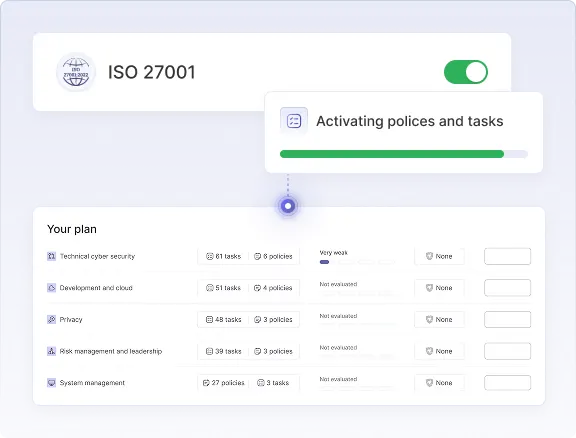
Task: Click empty box in Technical cyber security row
Action: pyautogui.click(x=507, y=256)
